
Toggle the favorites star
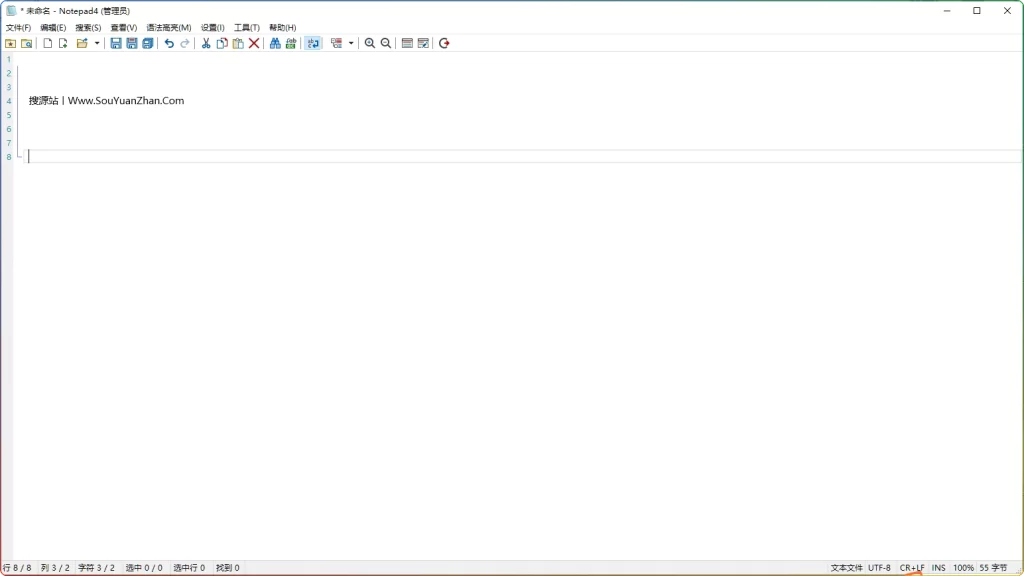[x=11, y=43]
